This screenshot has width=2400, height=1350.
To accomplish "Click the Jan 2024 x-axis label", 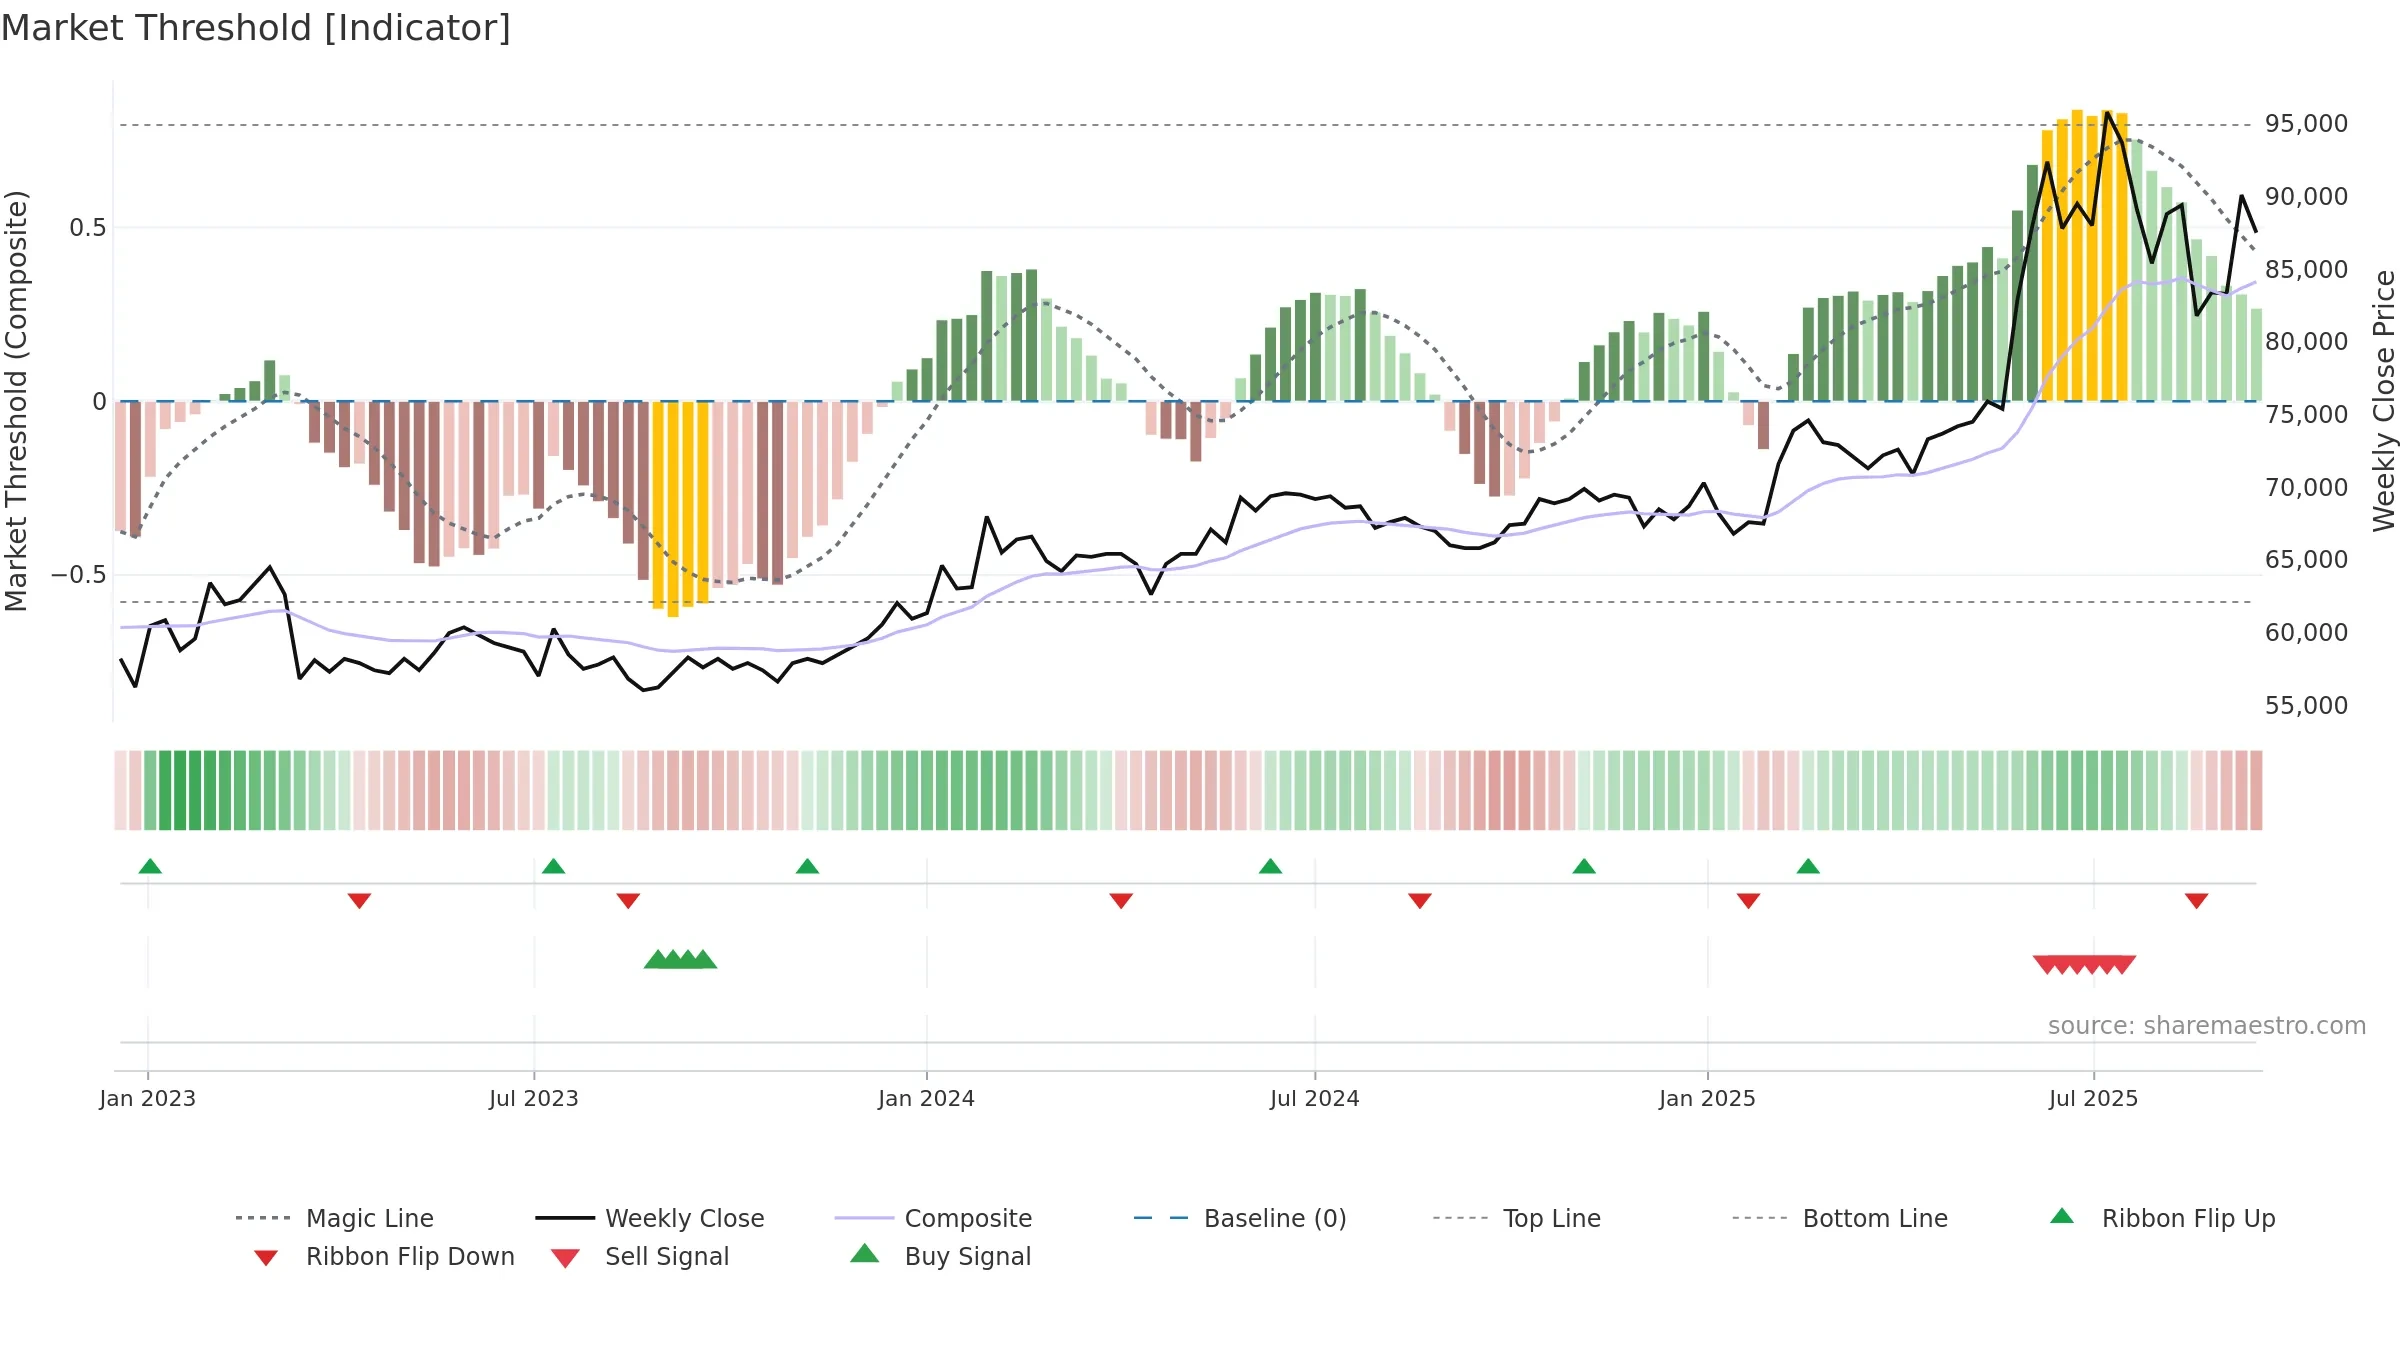I will (x=927, y=1098).
